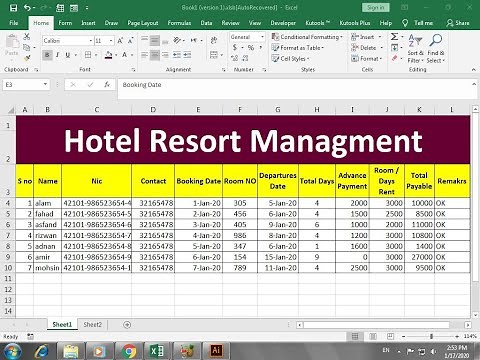The image size is (480, 360).
Task: Click the Decrease Indent icon
Action: pos(177,55)
